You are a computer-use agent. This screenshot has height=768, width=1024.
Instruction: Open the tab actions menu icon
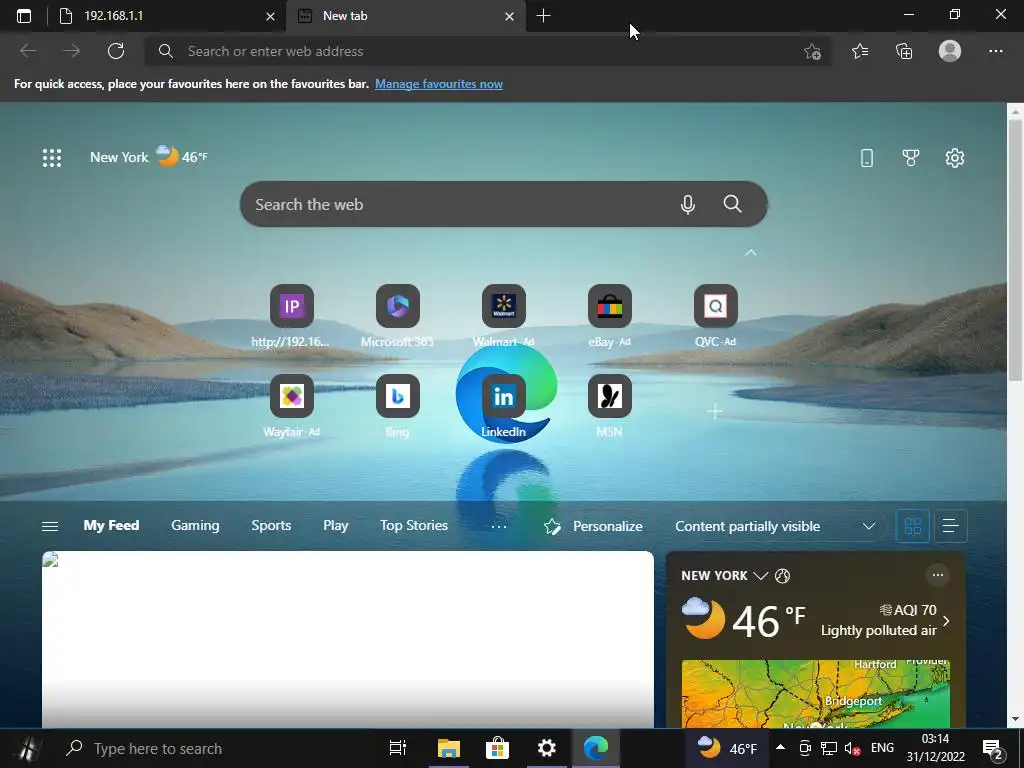pyautogui.click(x=24, y=16)
